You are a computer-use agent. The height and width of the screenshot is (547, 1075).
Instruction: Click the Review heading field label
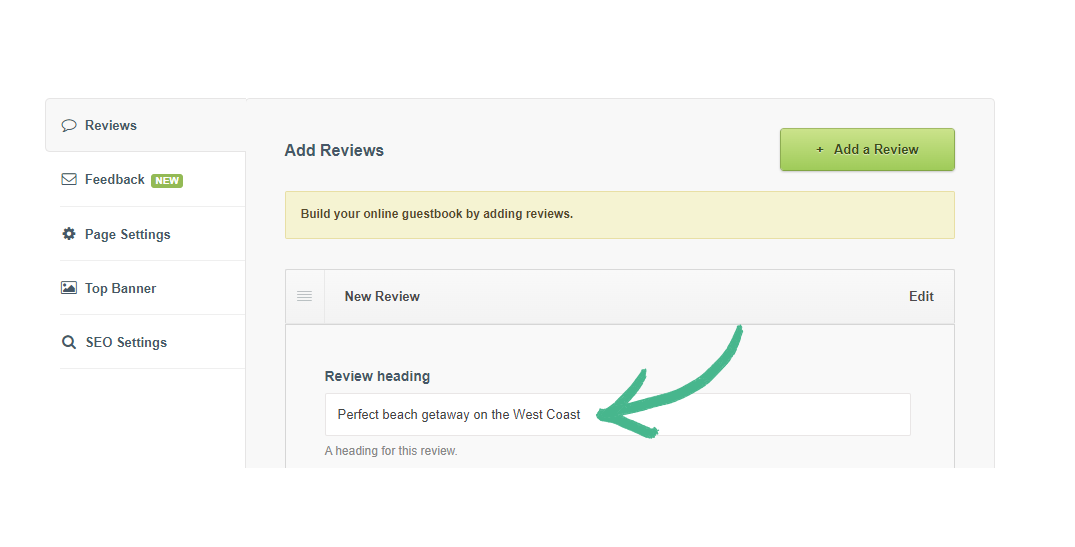pos(377,377)
